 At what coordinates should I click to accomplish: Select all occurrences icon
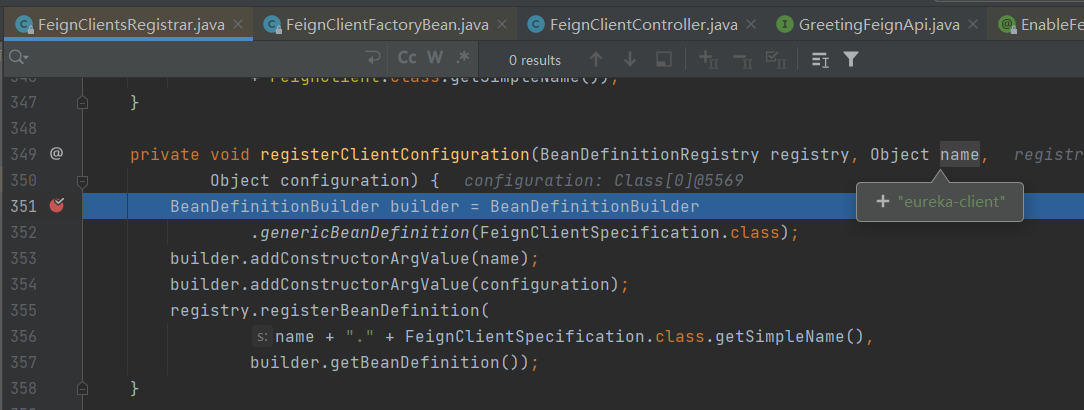(775, 59)
